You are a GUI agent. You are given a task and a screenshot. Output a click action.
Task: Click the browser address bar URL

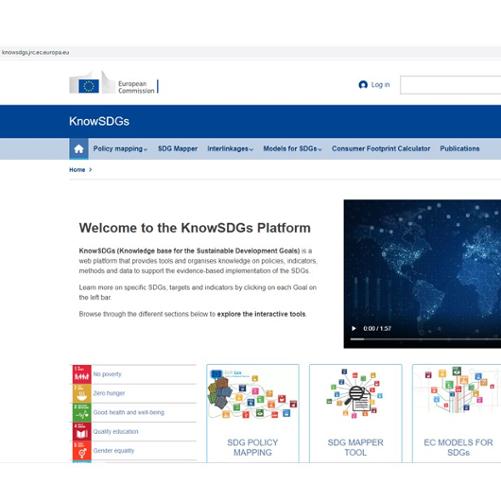coord(35,52)
